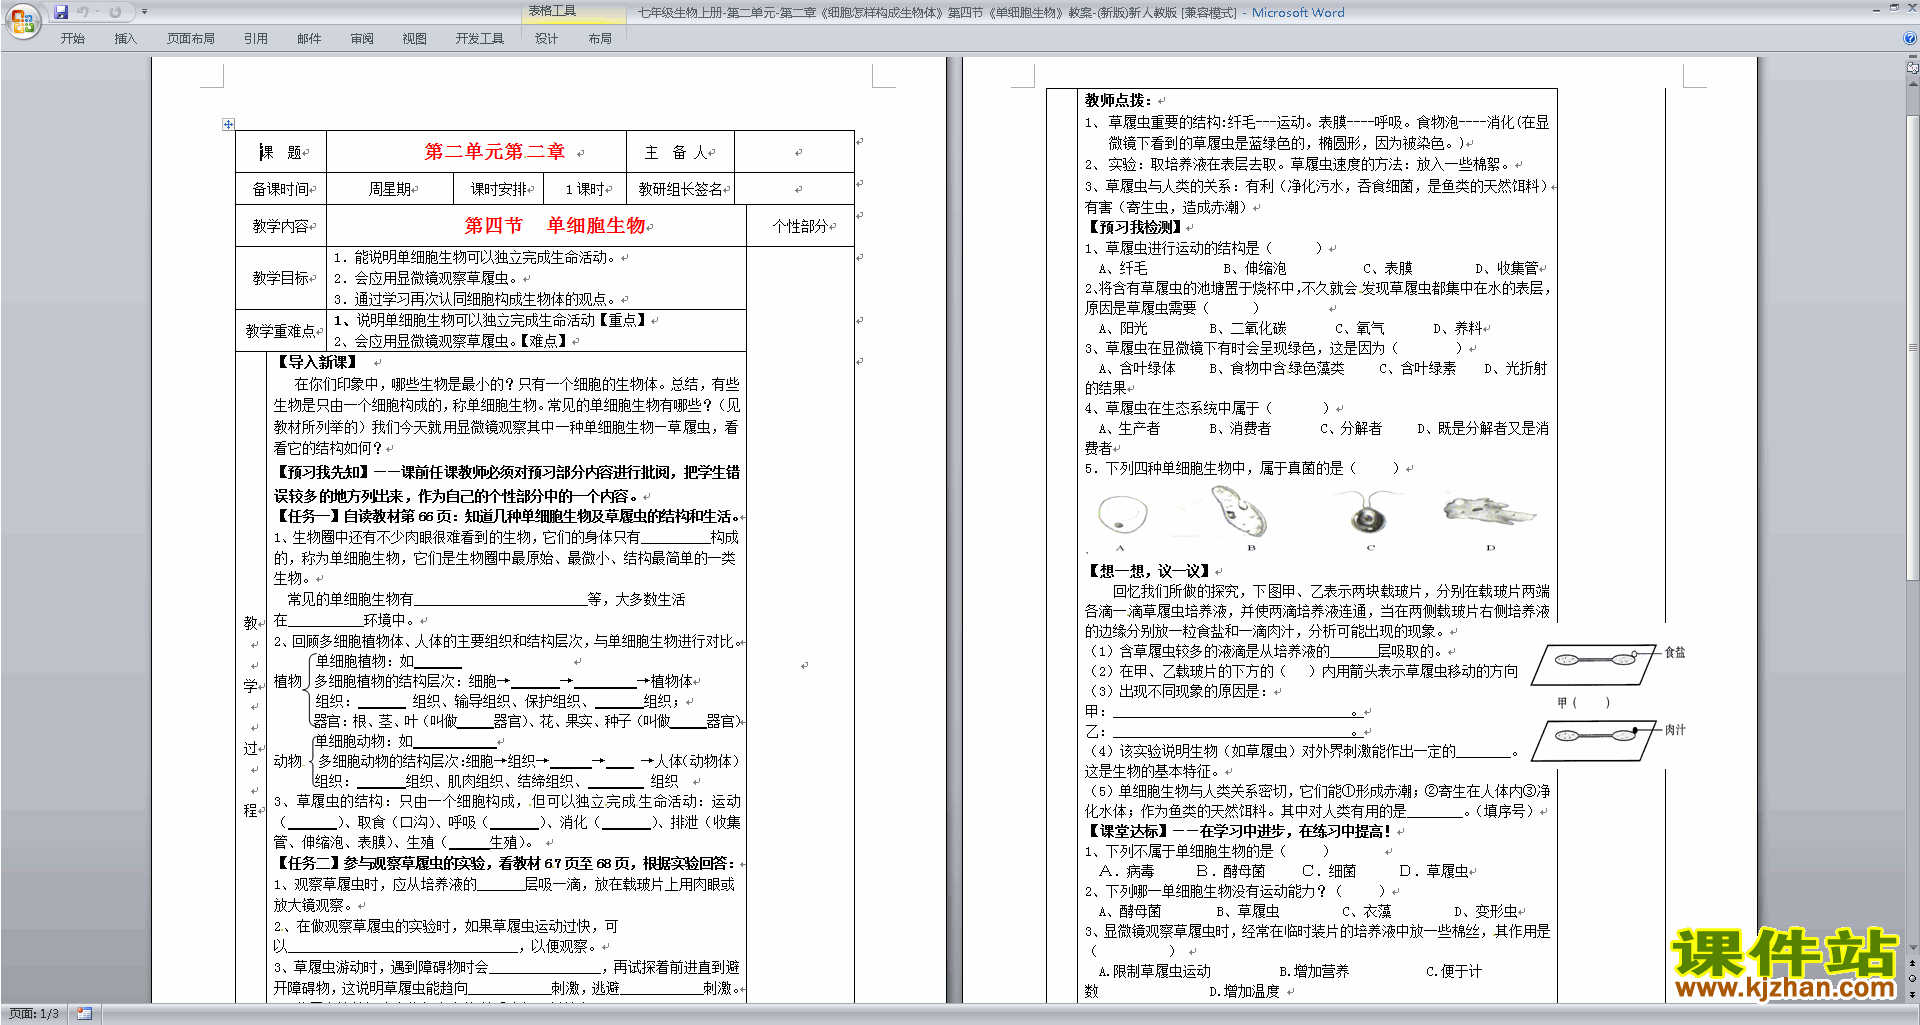Click the Undo icon

point(83,12)
